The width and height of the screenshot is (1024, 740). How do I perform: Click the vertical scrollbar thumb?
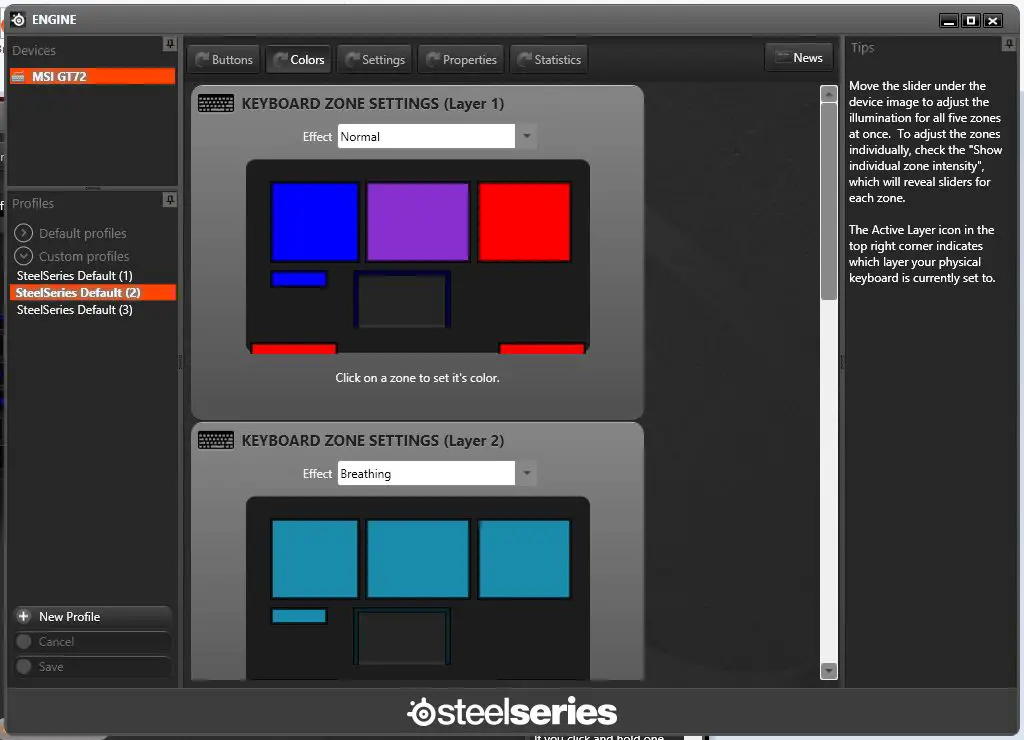(829, 201)
